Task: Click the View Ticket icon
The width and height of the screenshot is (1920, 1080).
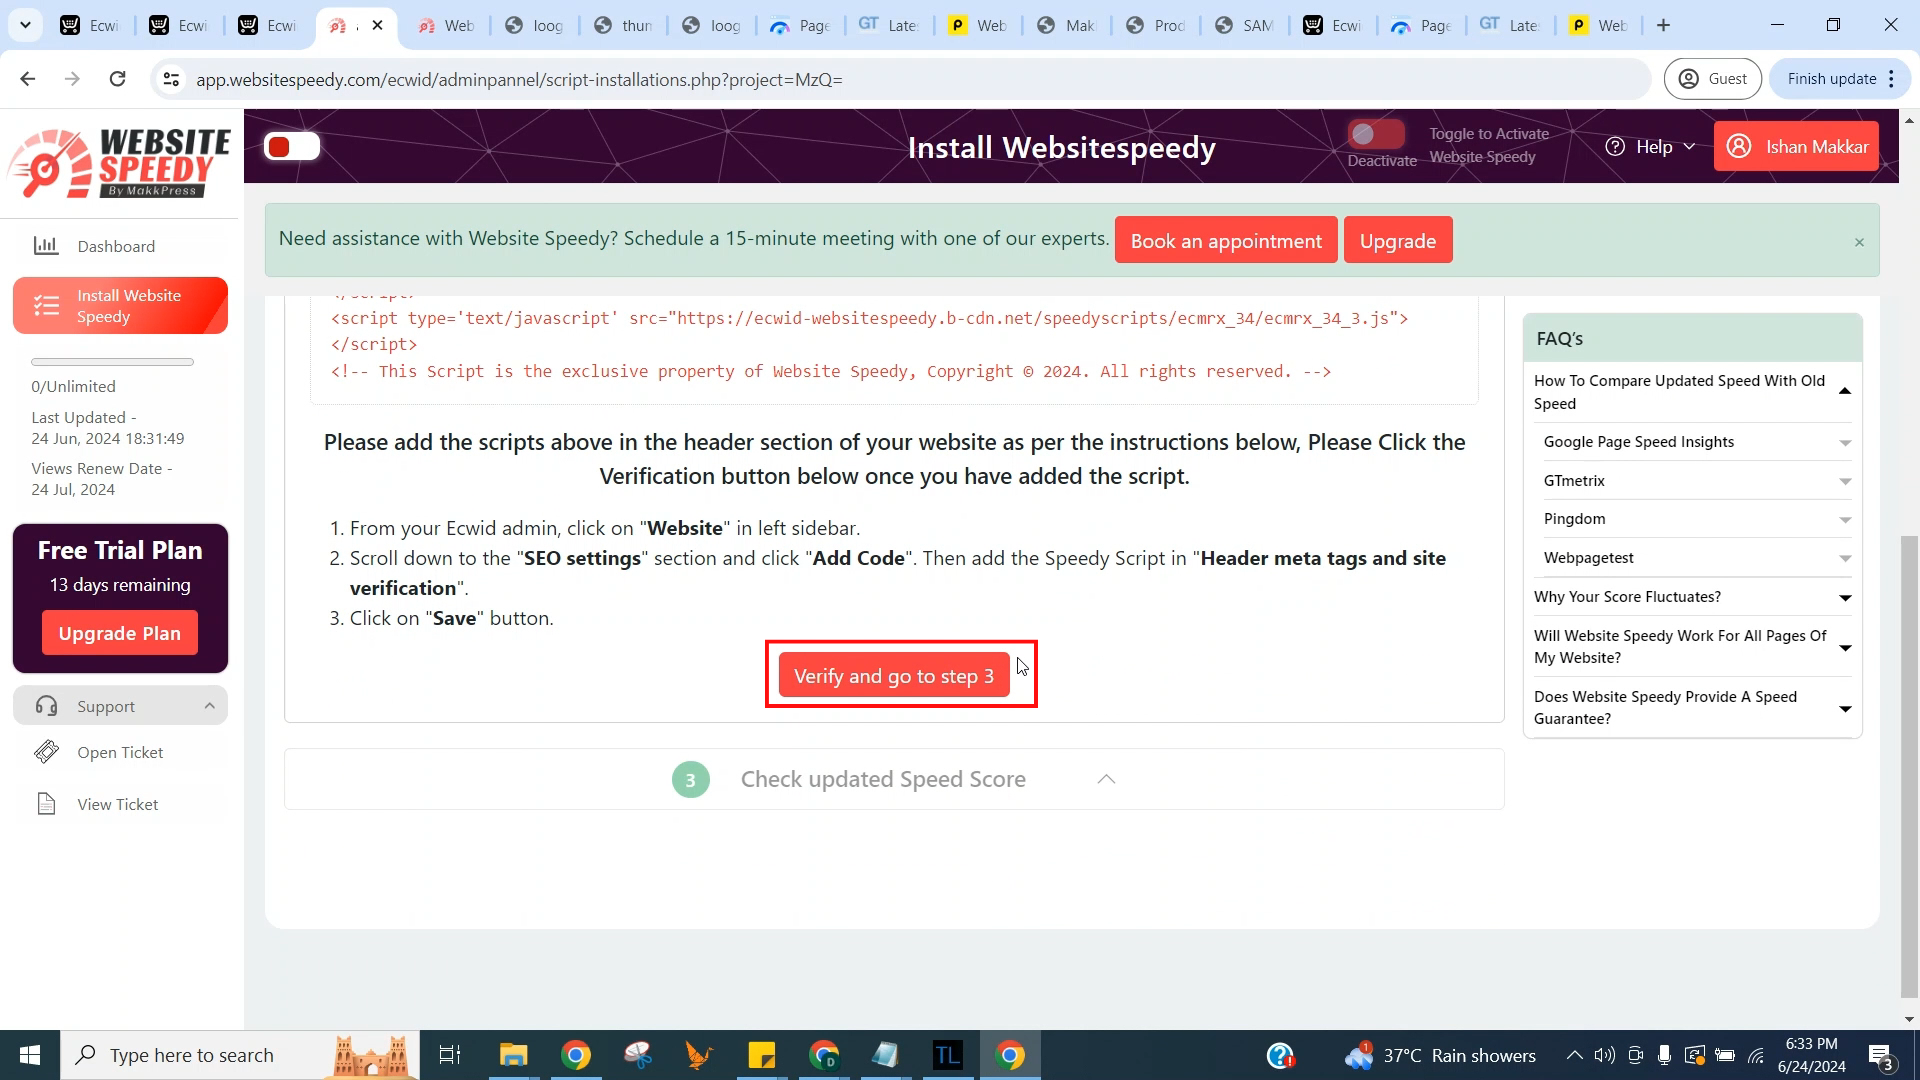Action: click(46, 803)
